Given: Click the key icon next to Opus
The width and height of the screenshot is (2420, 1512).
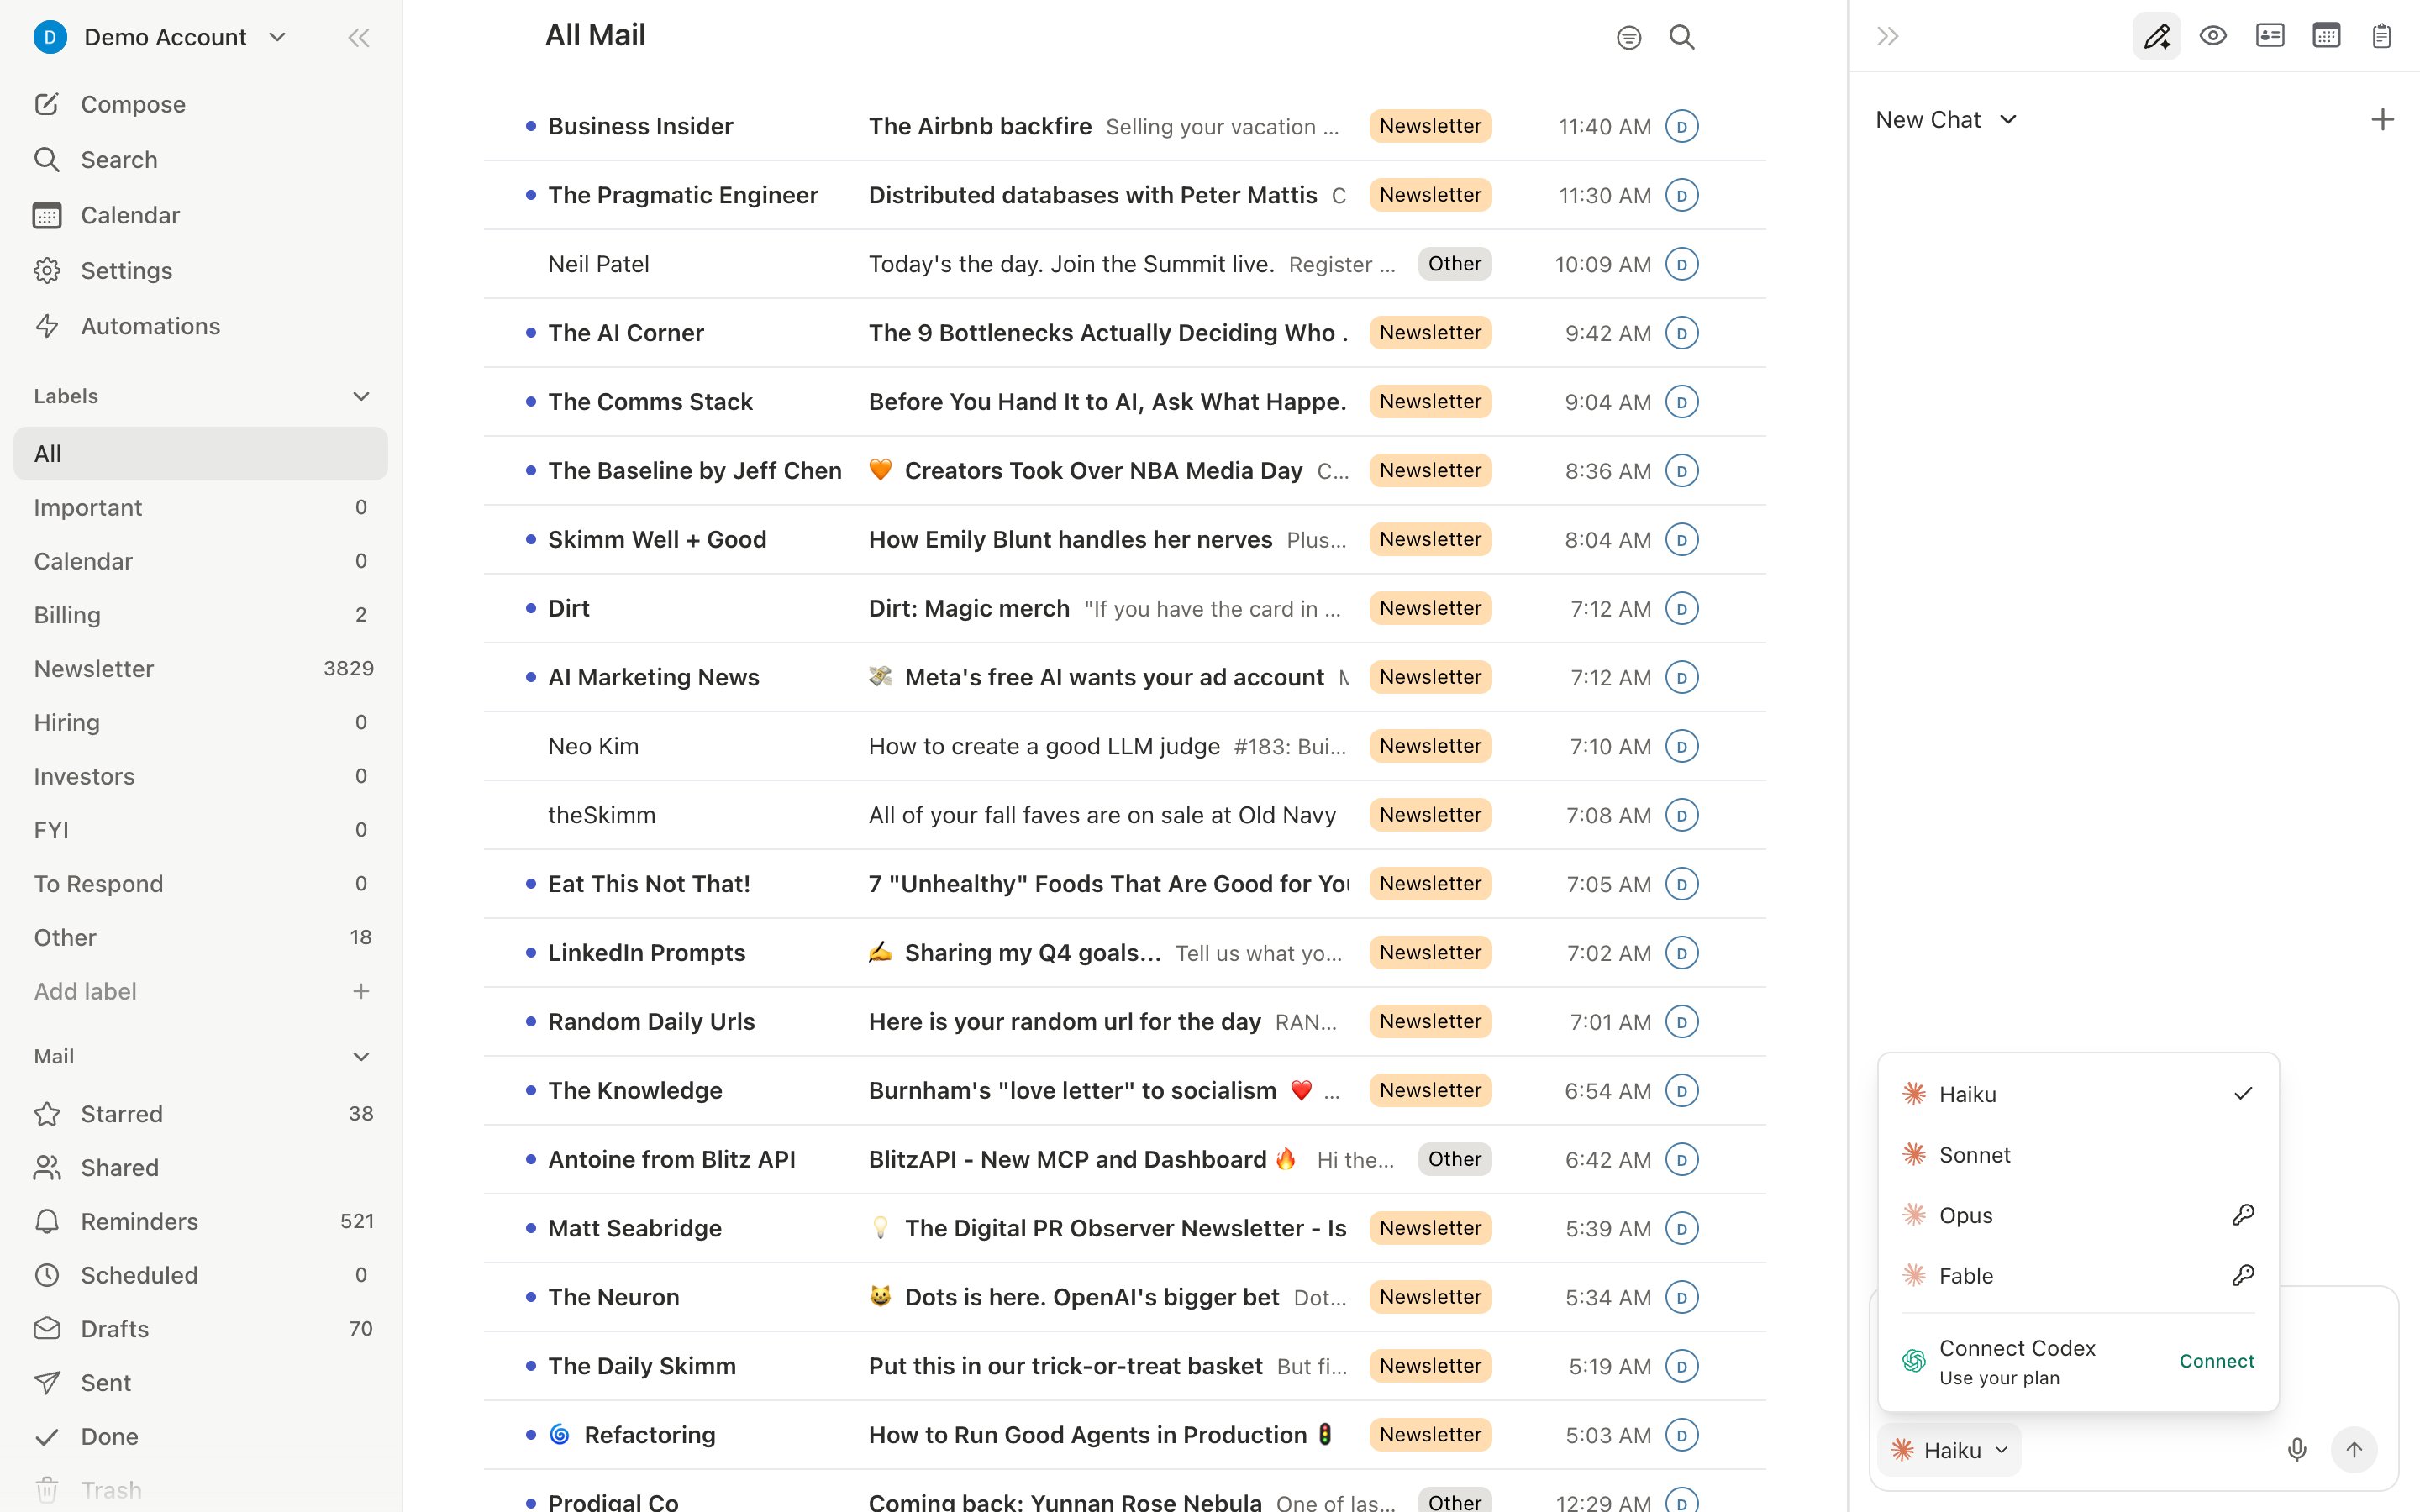Looking at the screenshot, I should pyautogui.click(x=2243, y=1215).
